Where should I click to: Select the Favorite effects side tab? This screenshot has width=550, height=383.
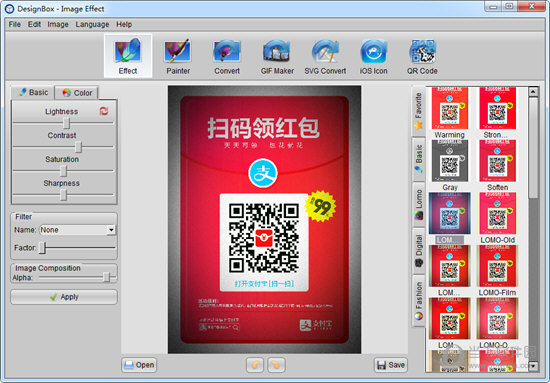(418, 110)
